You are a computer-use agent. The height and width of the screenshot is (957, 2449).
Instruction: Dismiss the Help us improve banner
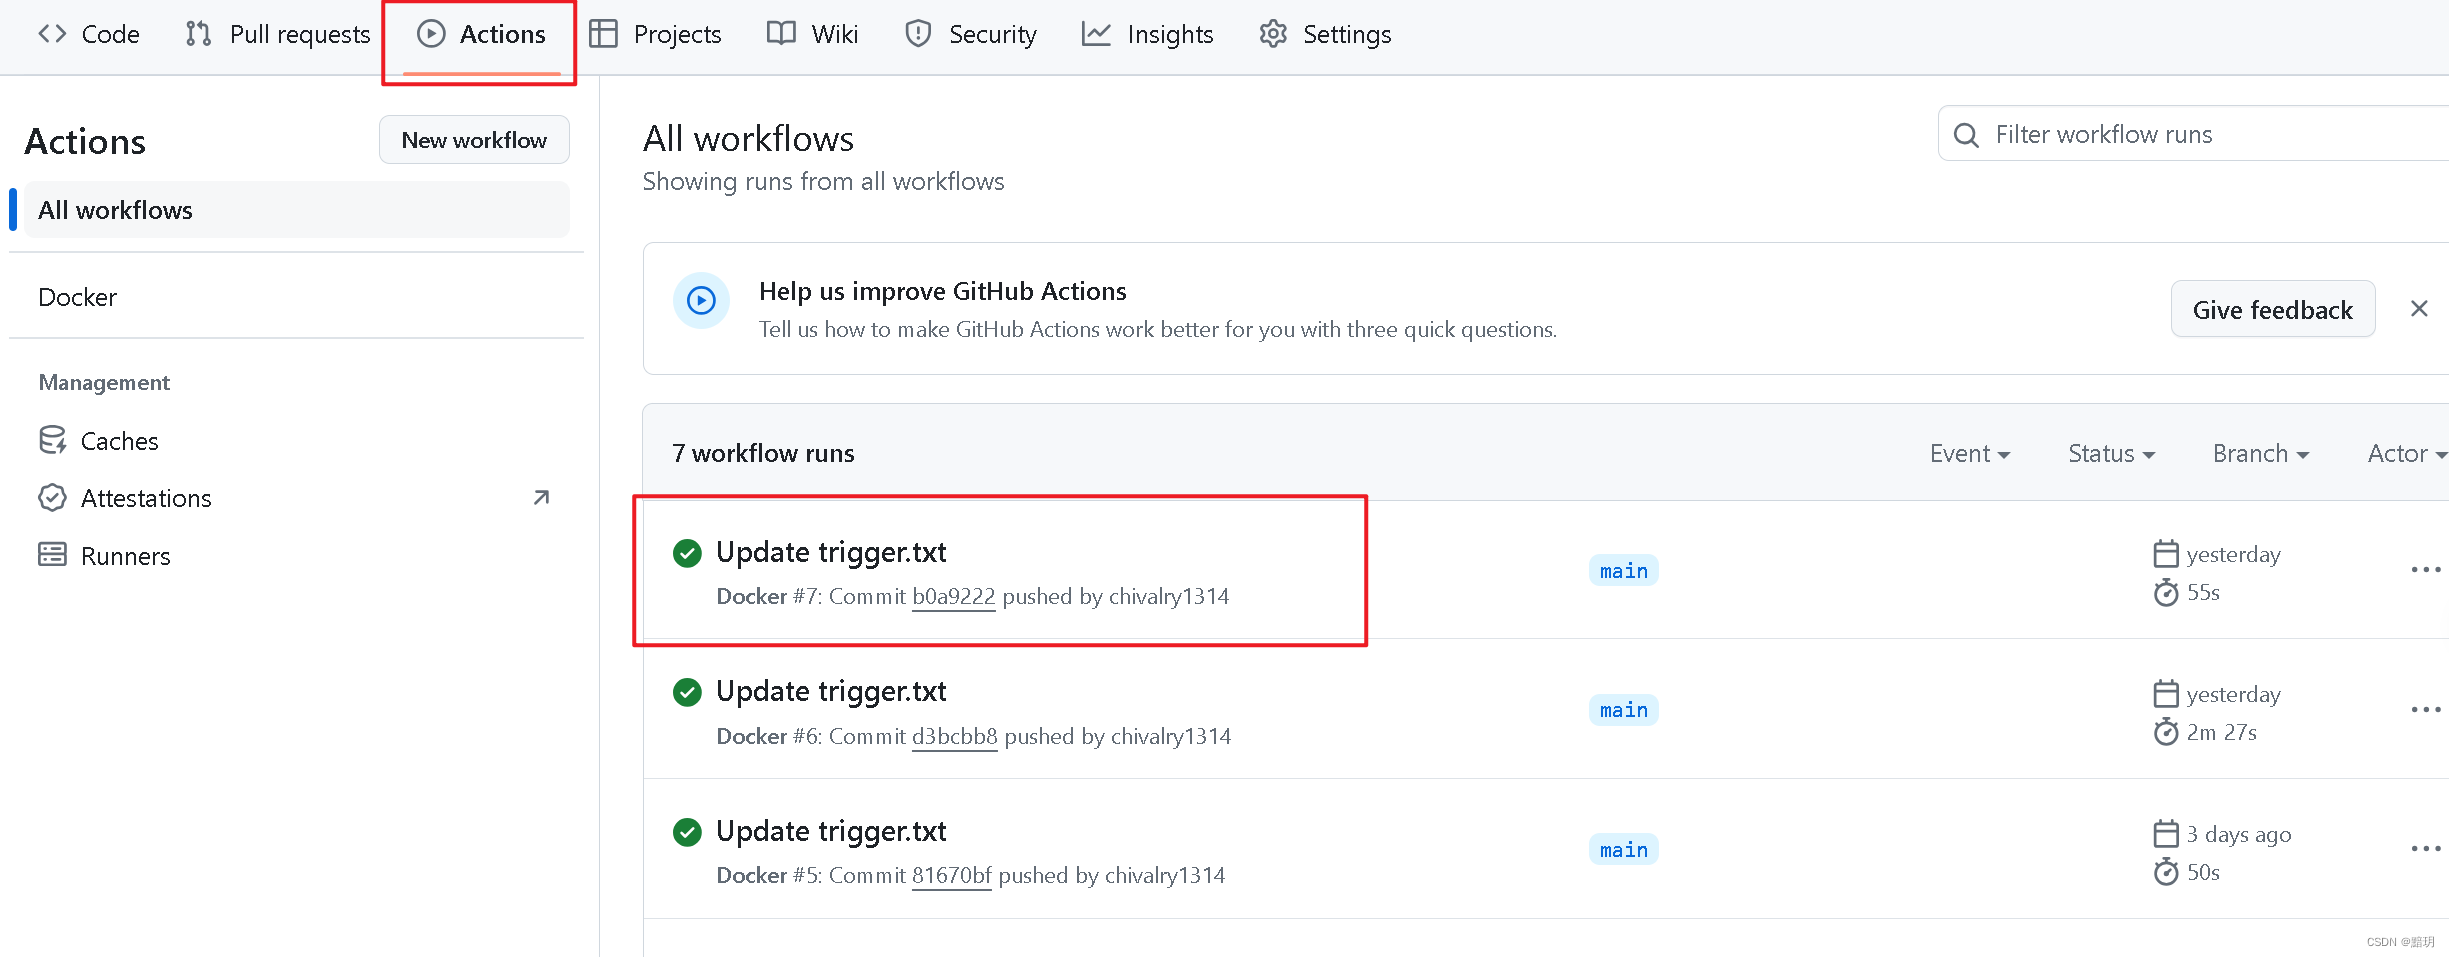click(x=2419, y=309)
